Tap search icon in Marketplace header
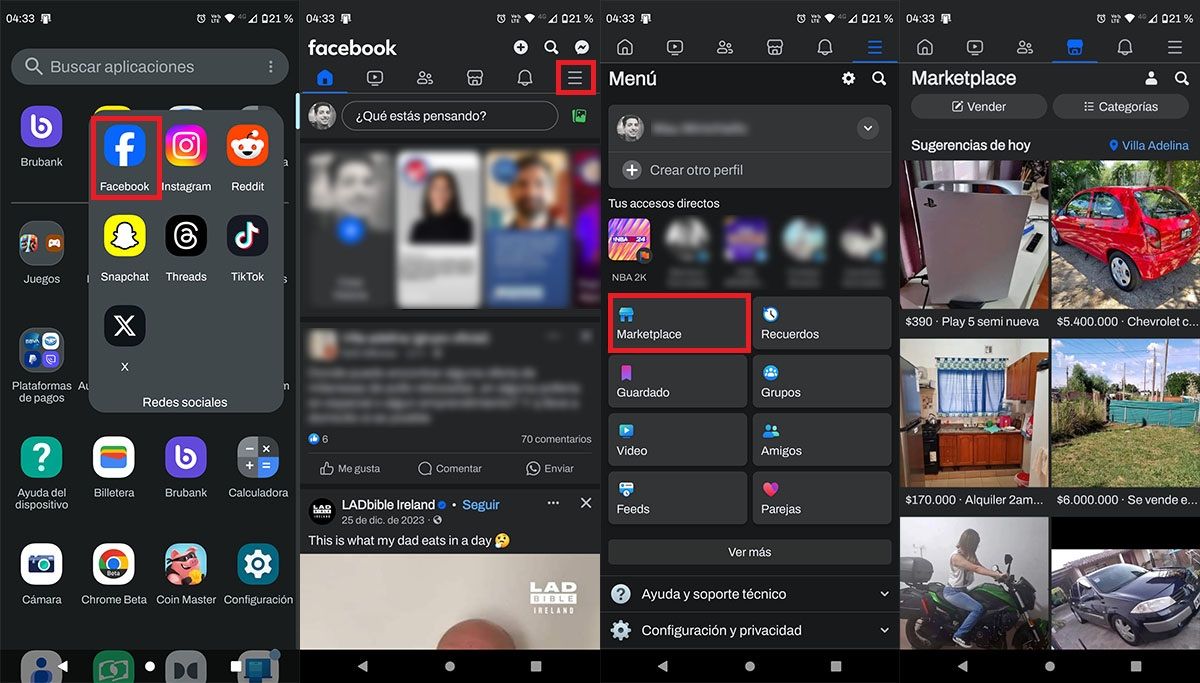 point(1182,78)
